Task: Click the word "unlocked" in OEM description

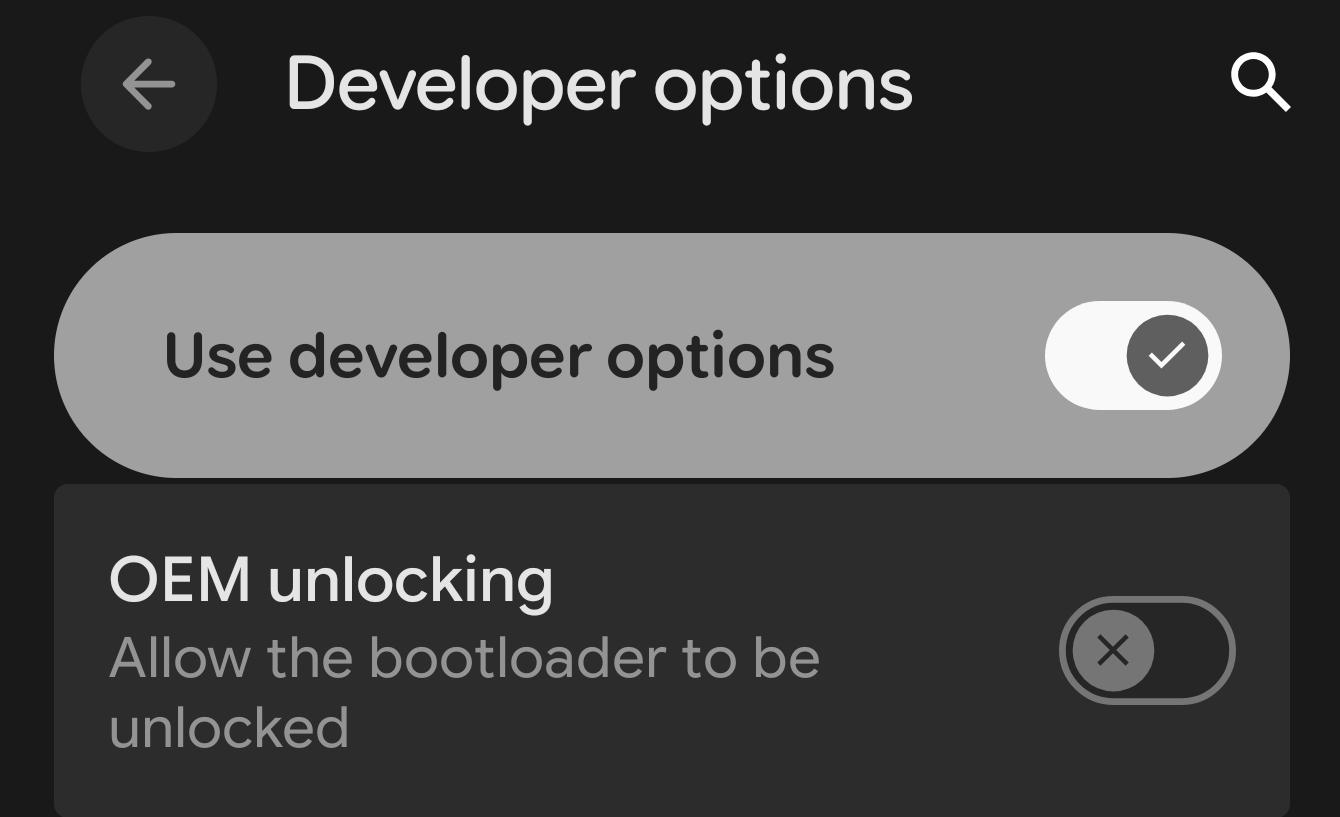Action: click(229, 728)
